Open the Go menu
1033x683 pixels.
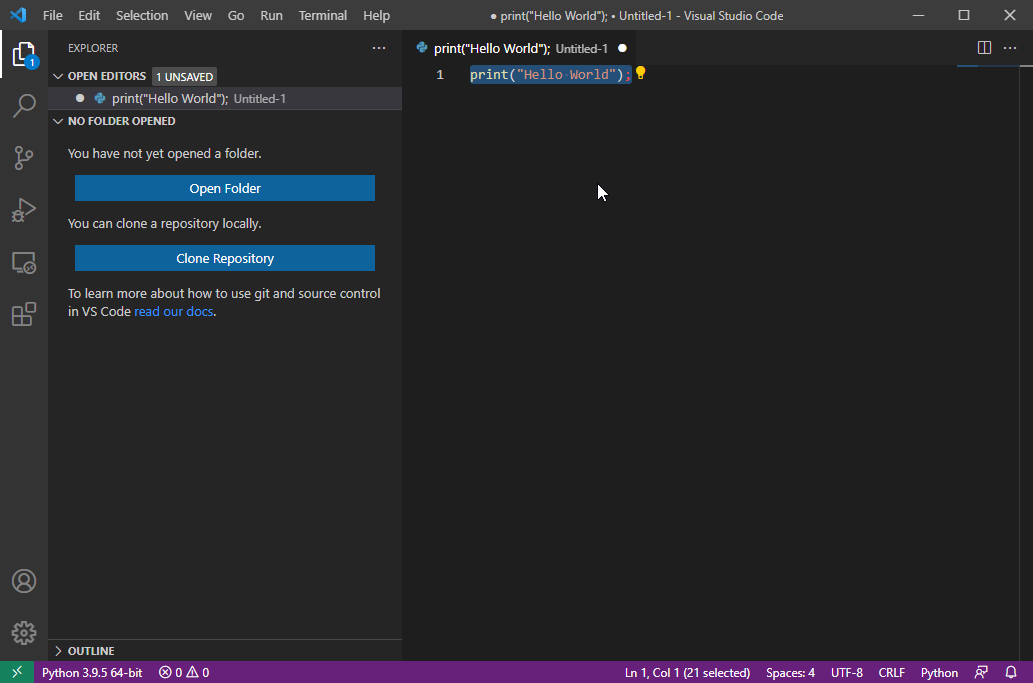236,15
